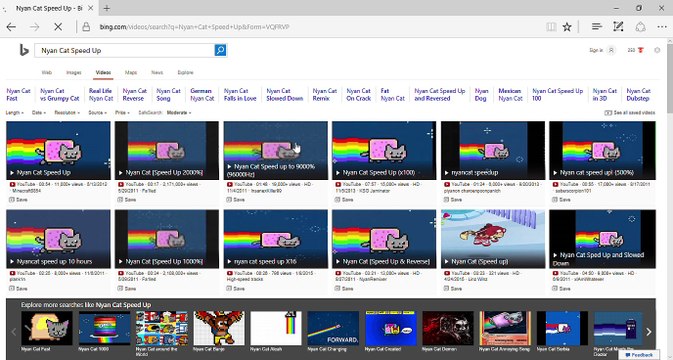This screenshot has width=673, height=360.
Task: Play nyan cat speed up! (500%) video
Action: (x=602, y=151)
